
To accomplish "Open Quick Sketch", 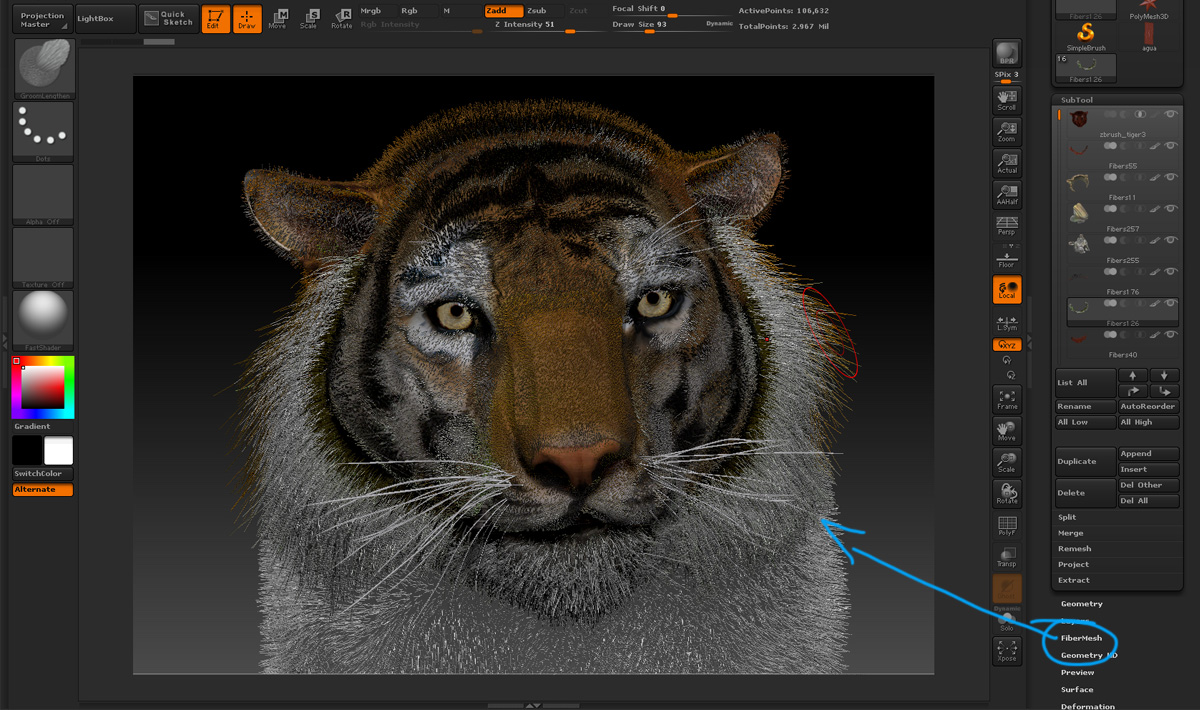I will point(168,19).
